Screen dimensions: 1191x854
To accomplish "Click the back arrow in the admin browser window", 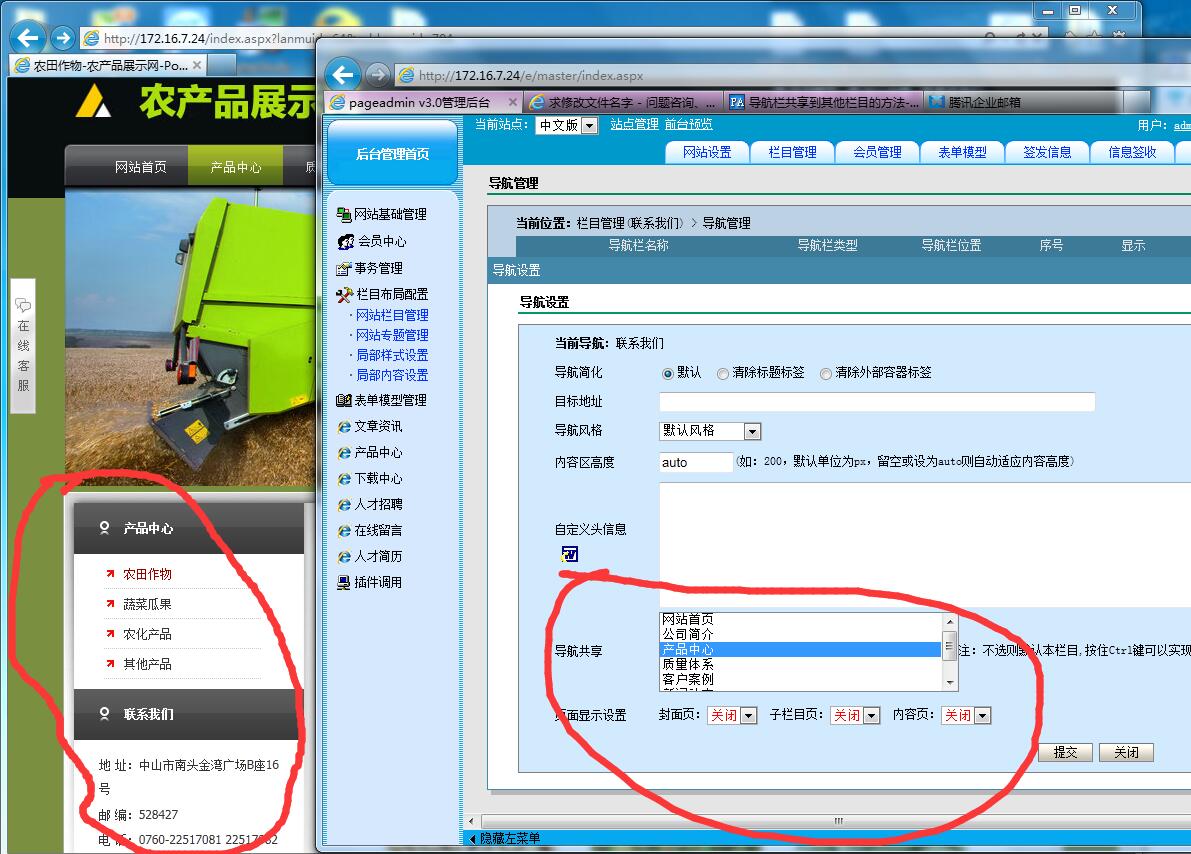I will [343, 75].
